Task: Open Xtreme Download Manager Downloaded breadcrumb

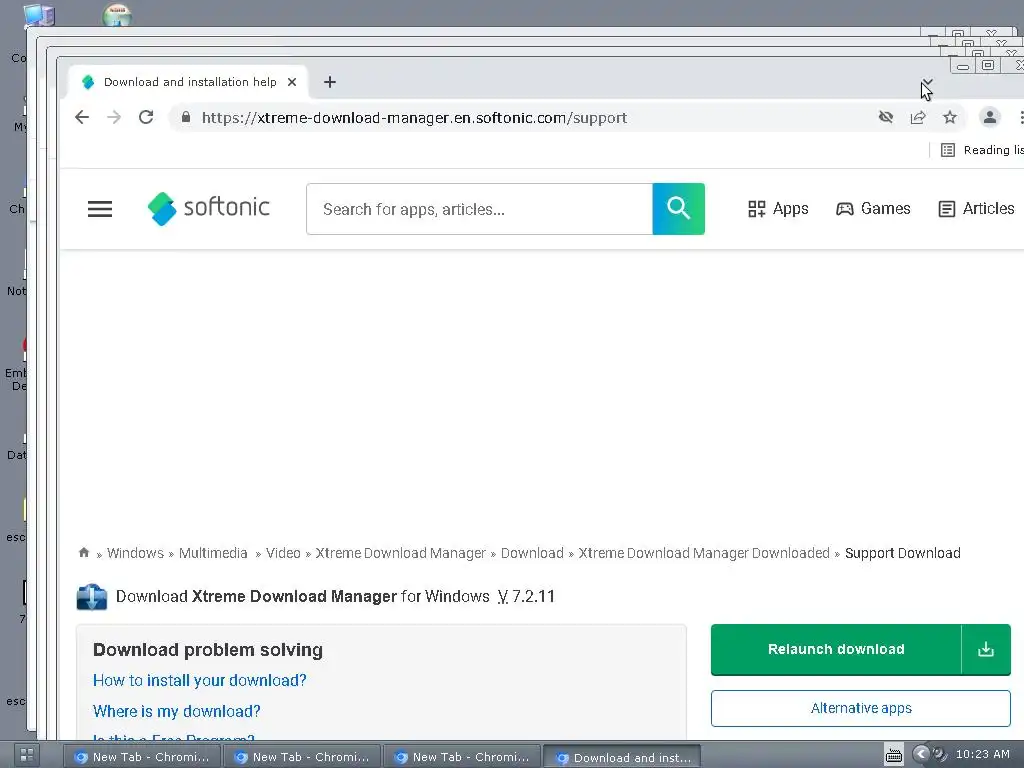Action: (704, 553)
